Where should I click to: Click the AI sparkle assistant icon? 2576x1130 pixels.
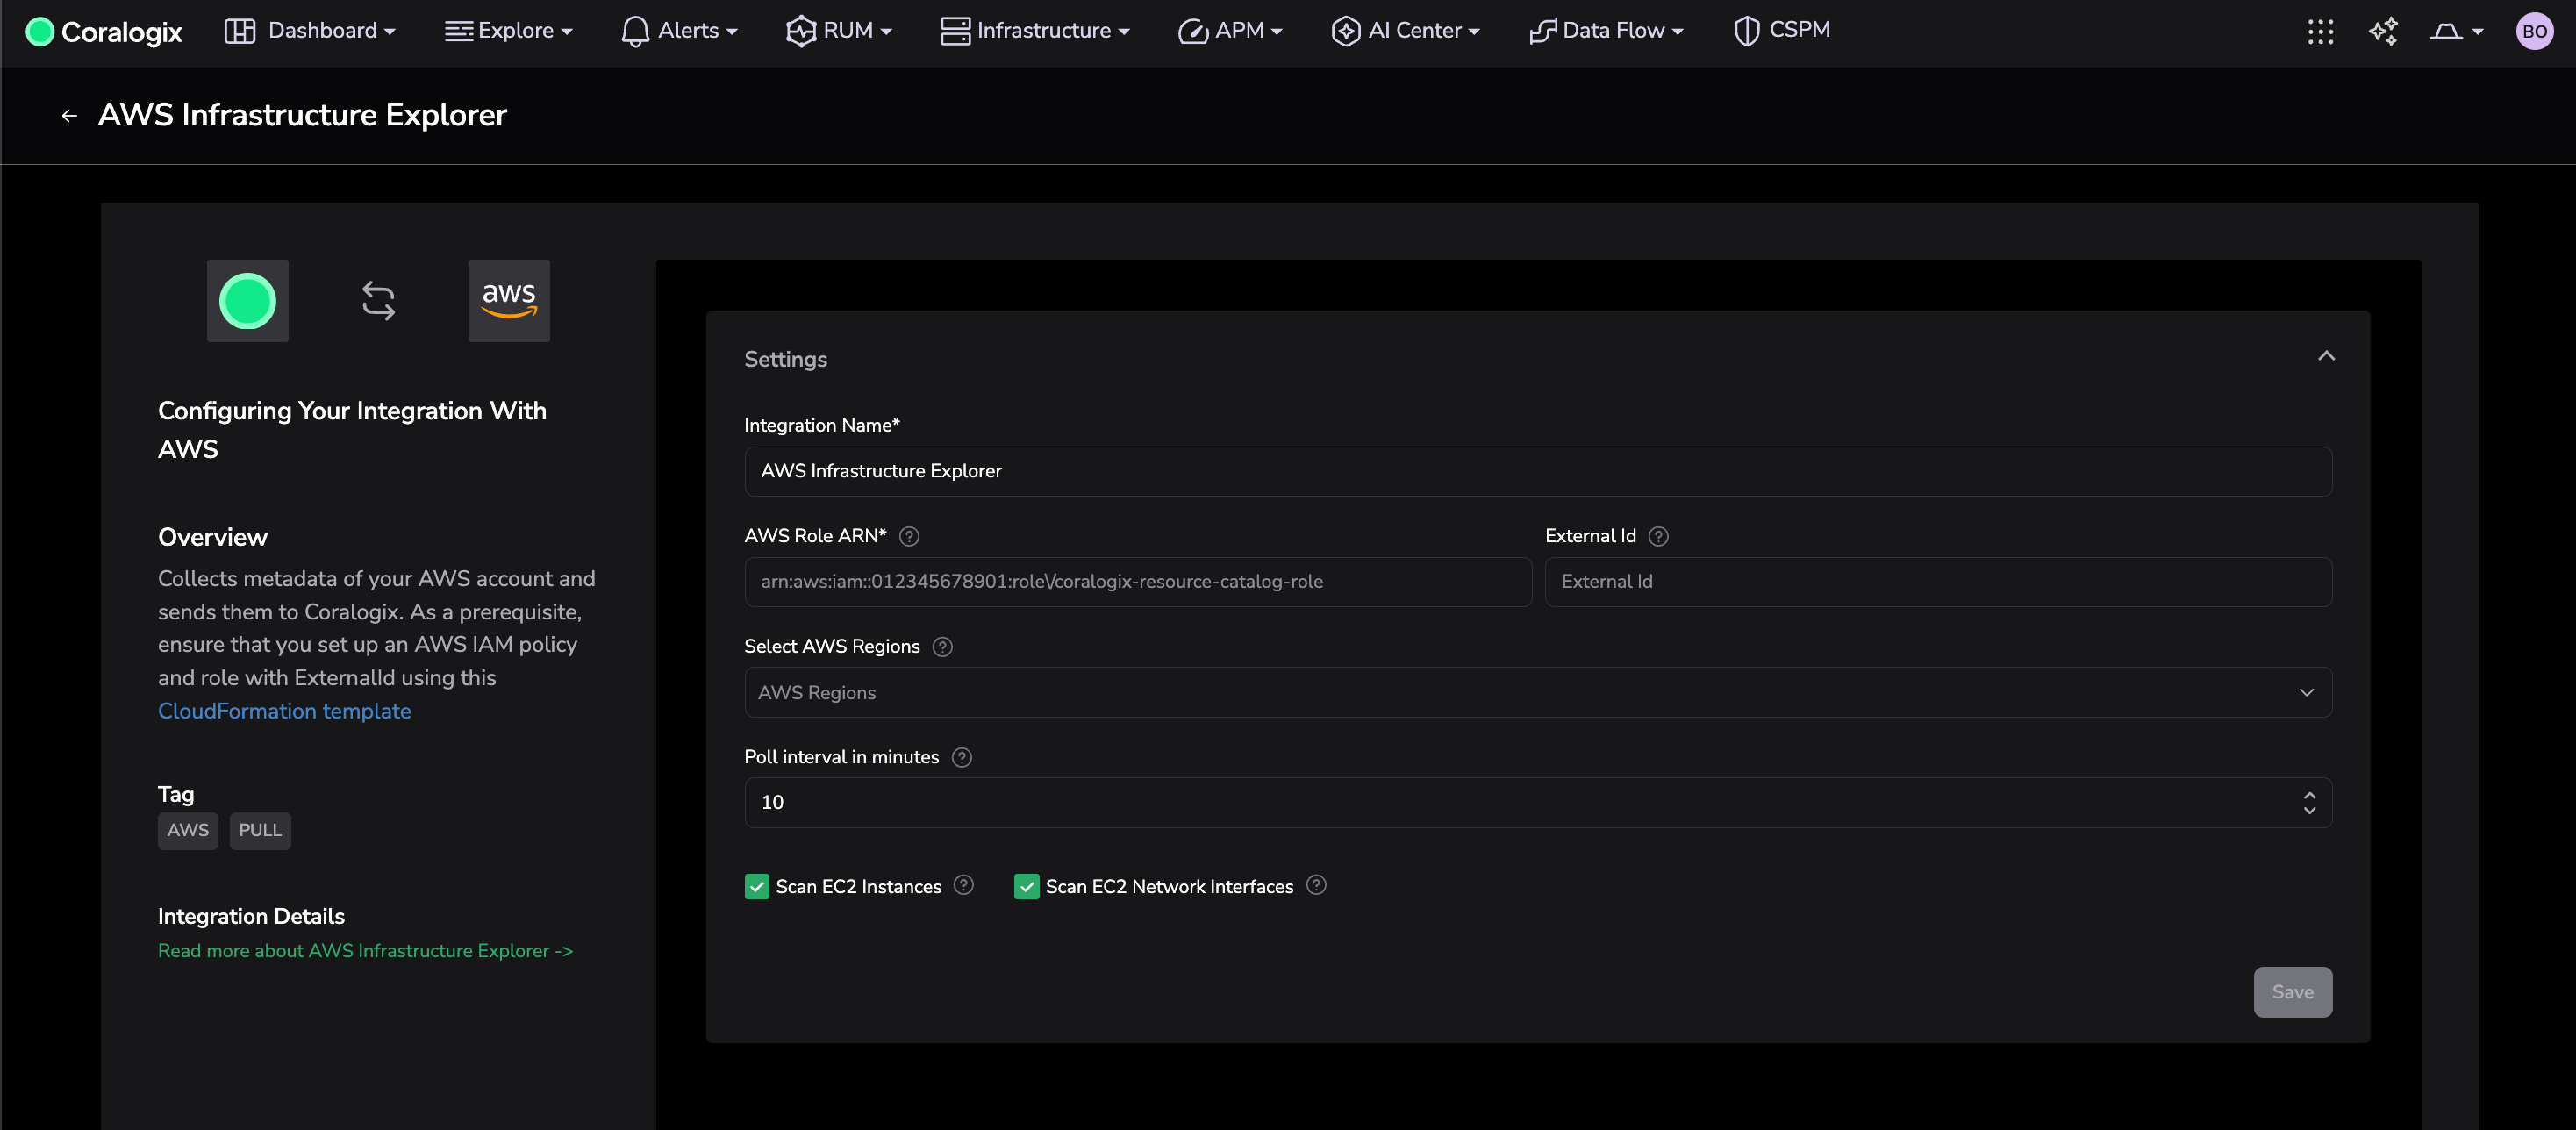2383,32
